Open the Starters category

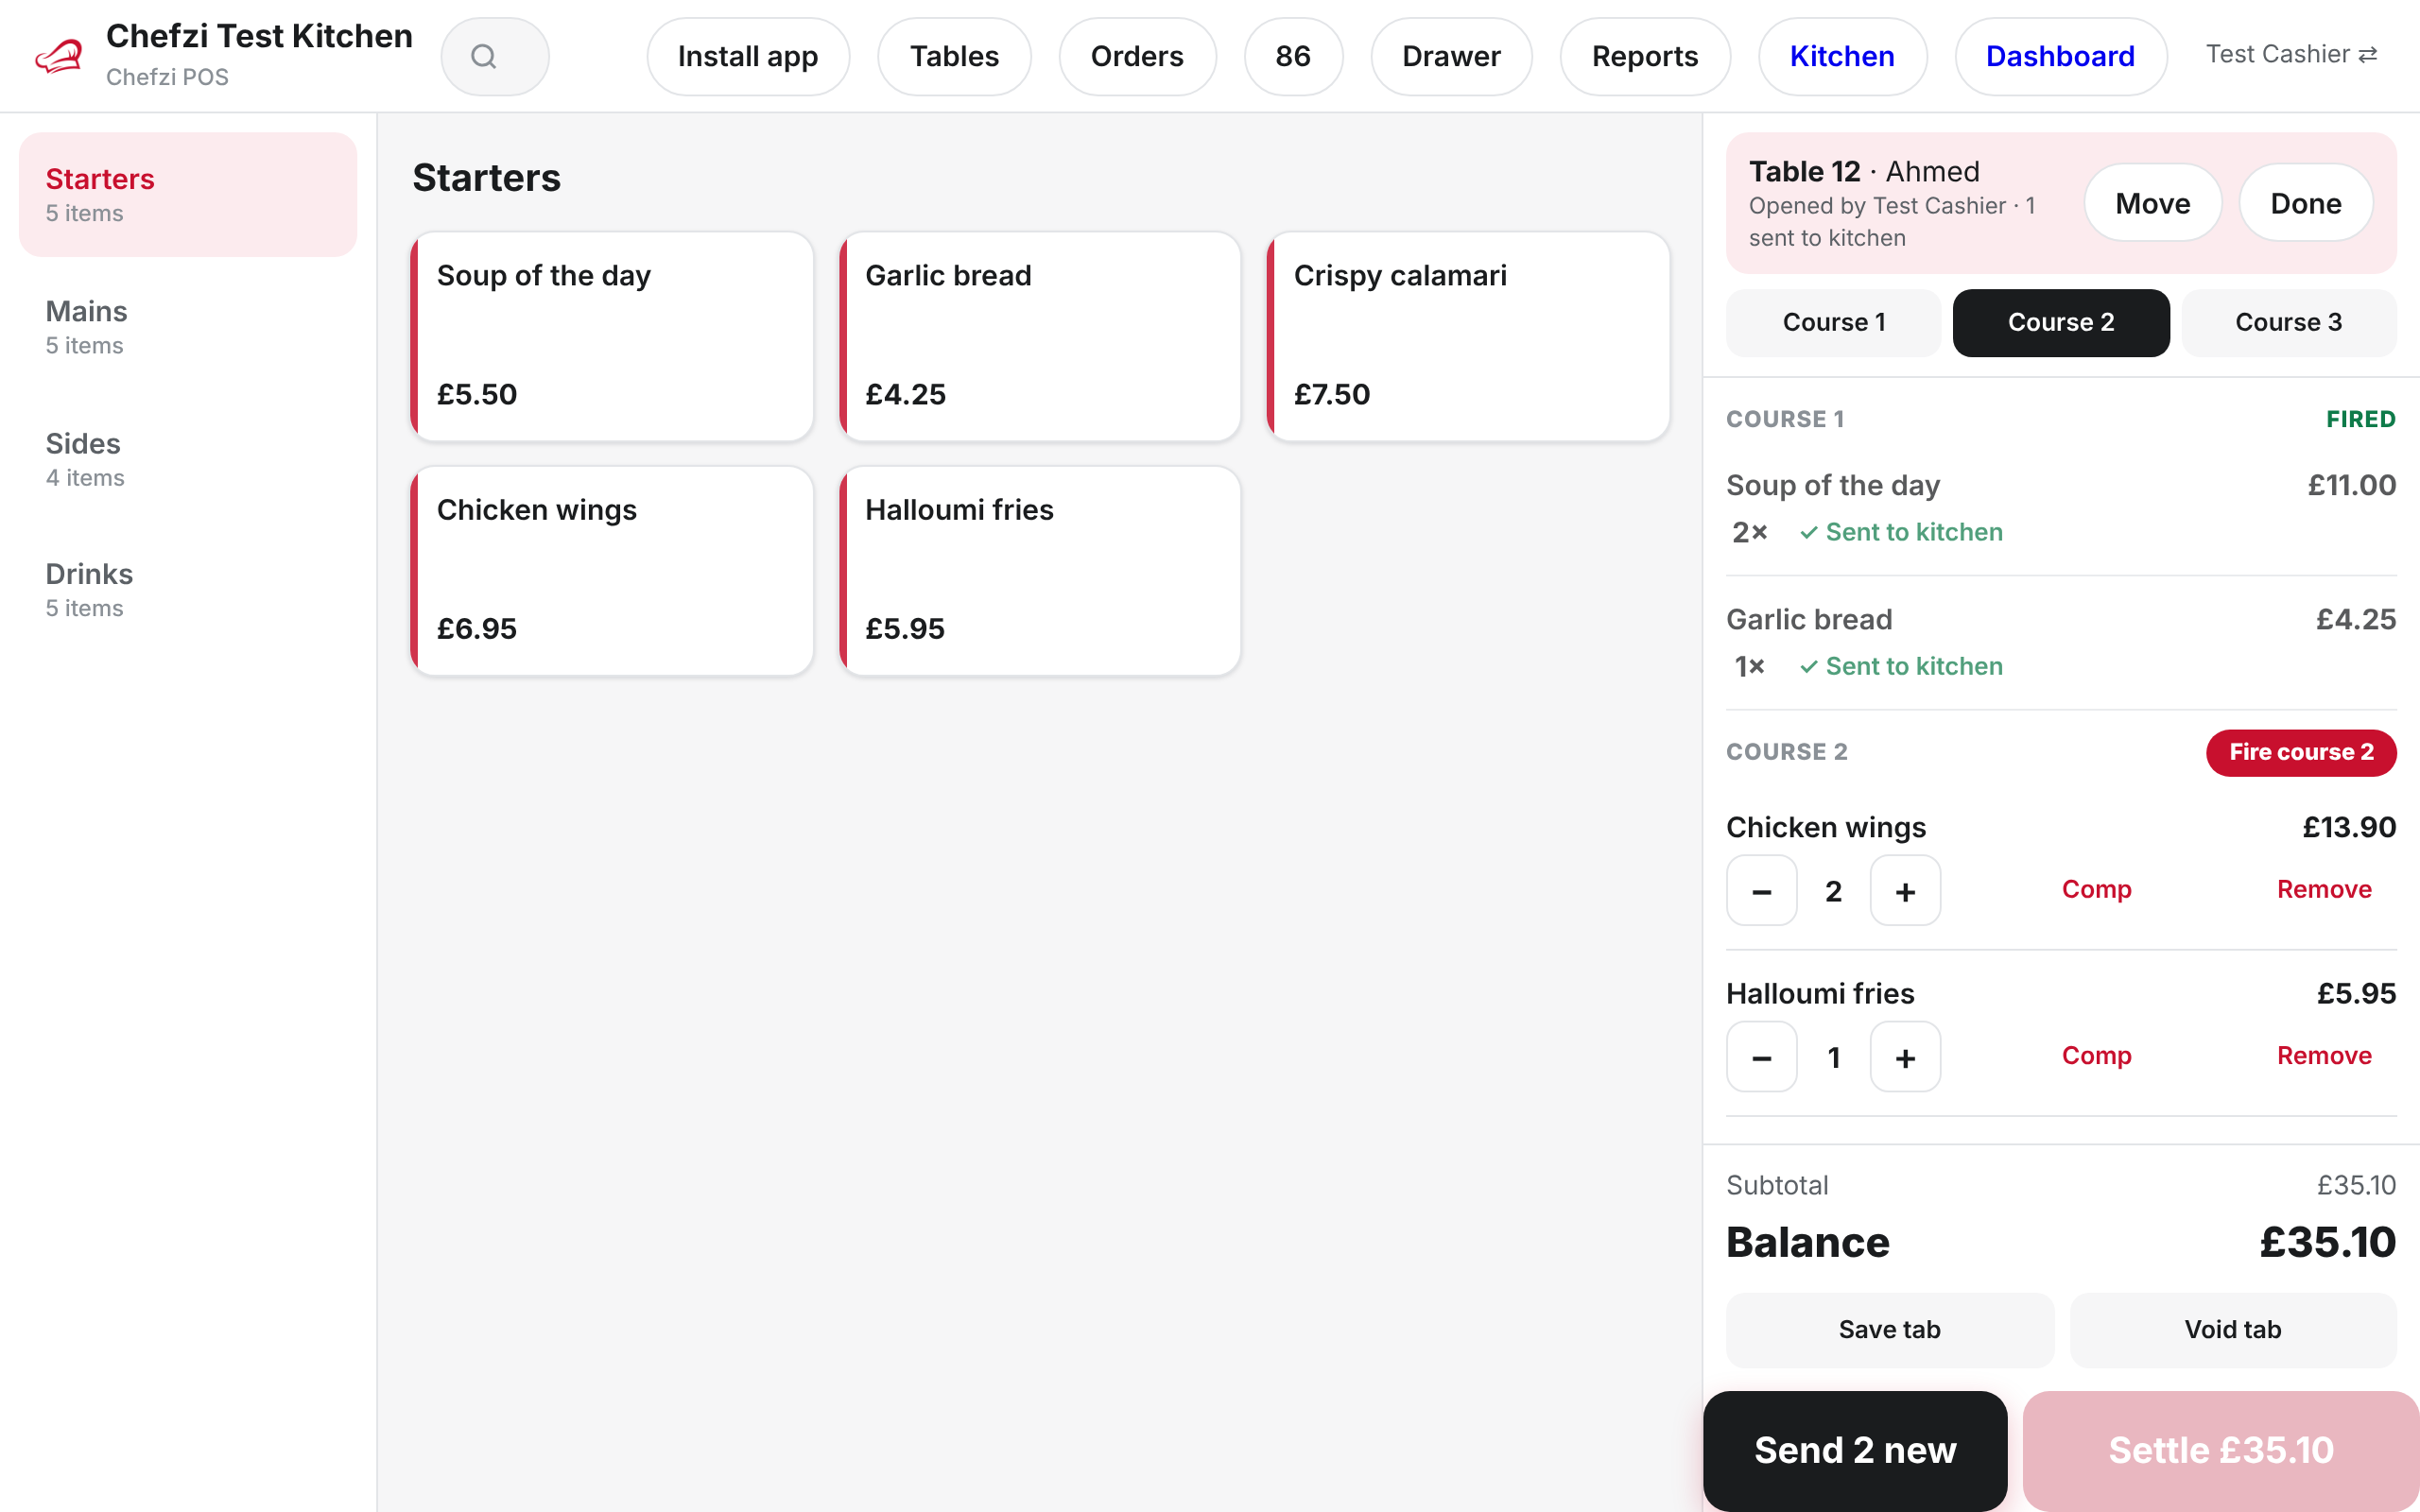(x=188, y=194)
